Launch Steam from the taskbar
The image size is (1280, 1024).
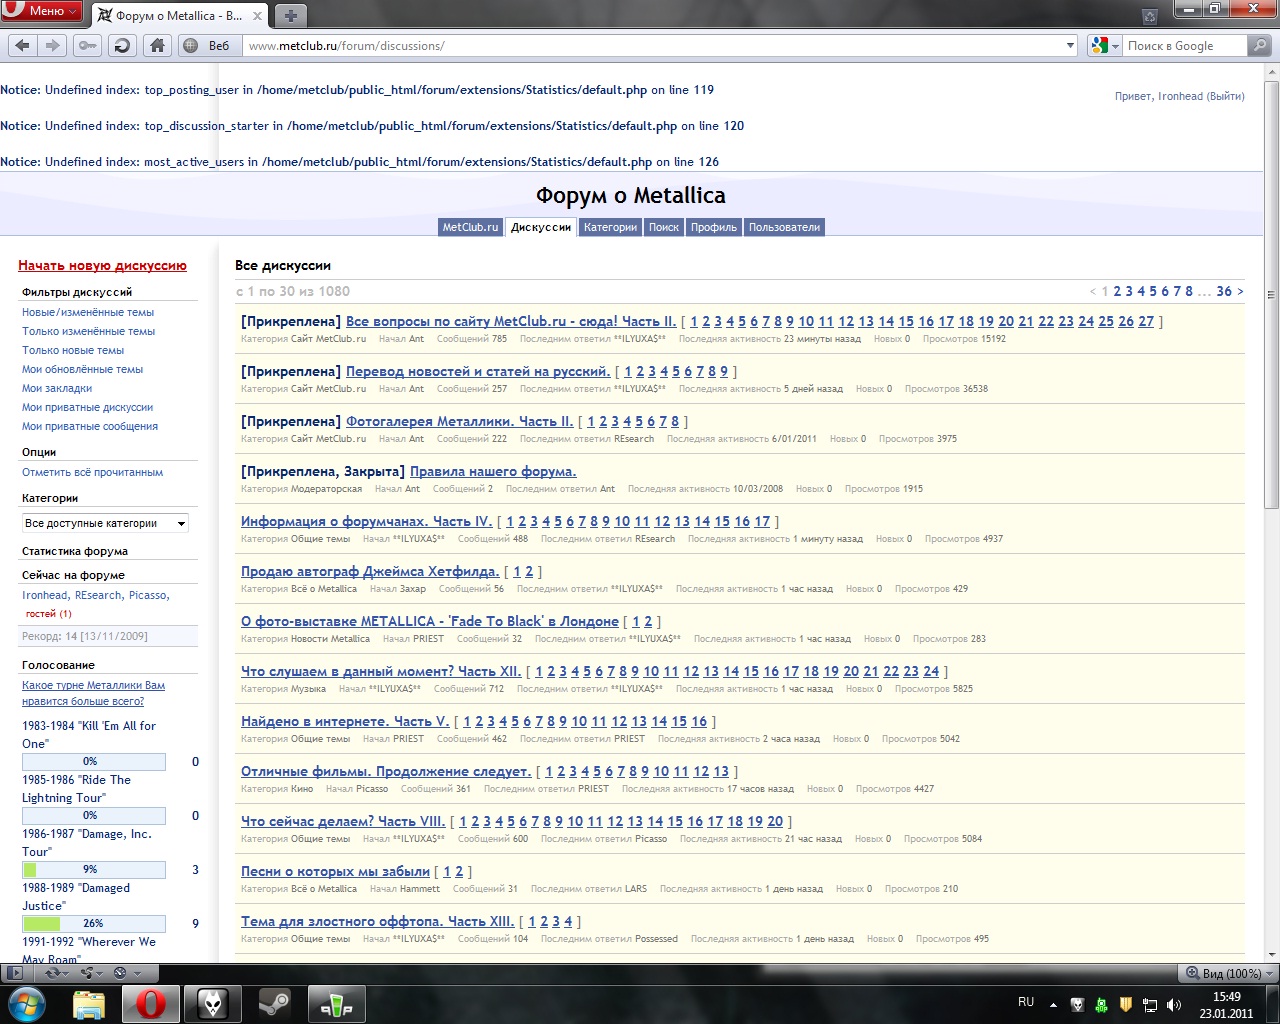[274, 1003]
